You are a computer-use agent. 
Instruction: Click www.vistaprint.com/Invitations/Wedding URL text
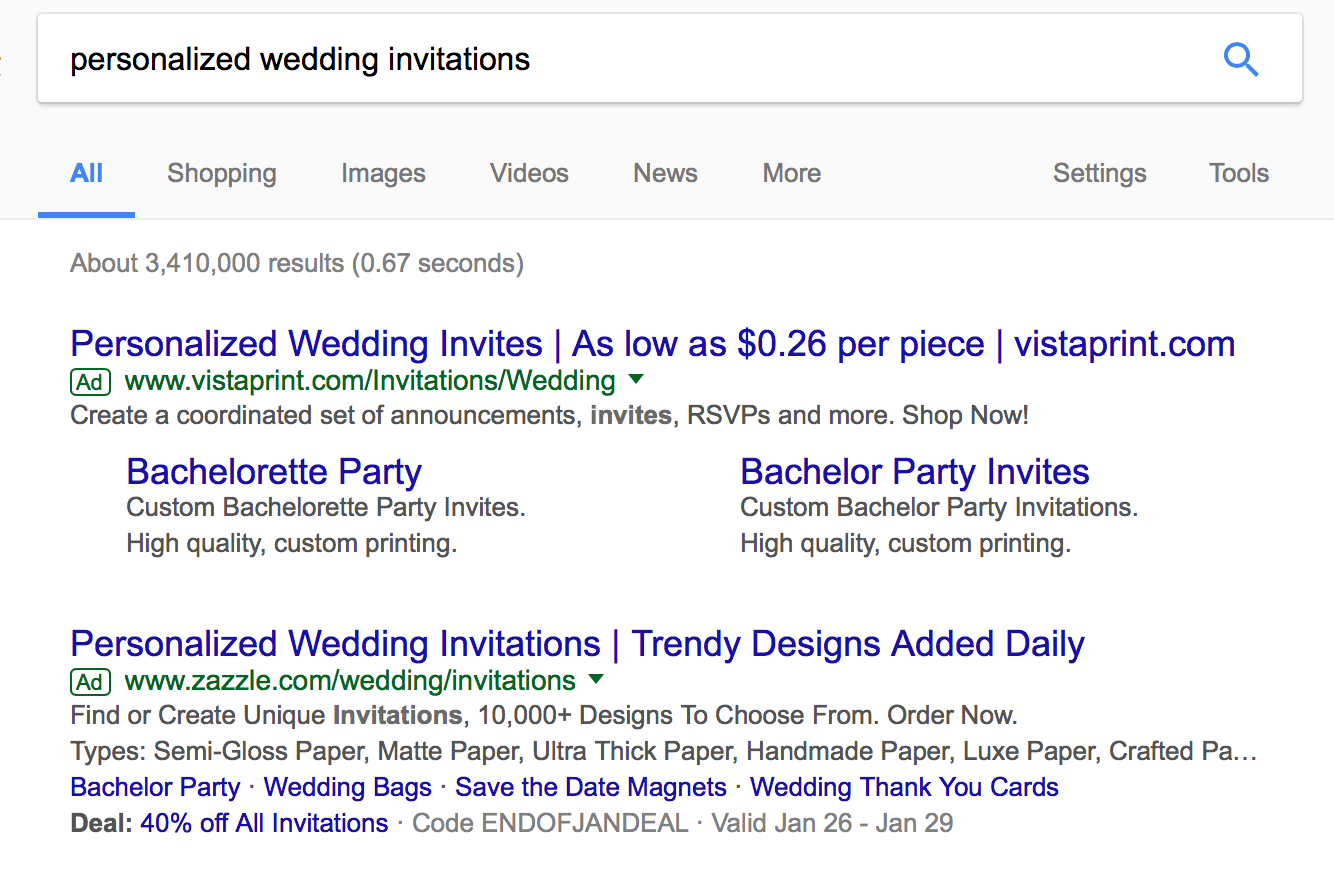tap(370, 381)
